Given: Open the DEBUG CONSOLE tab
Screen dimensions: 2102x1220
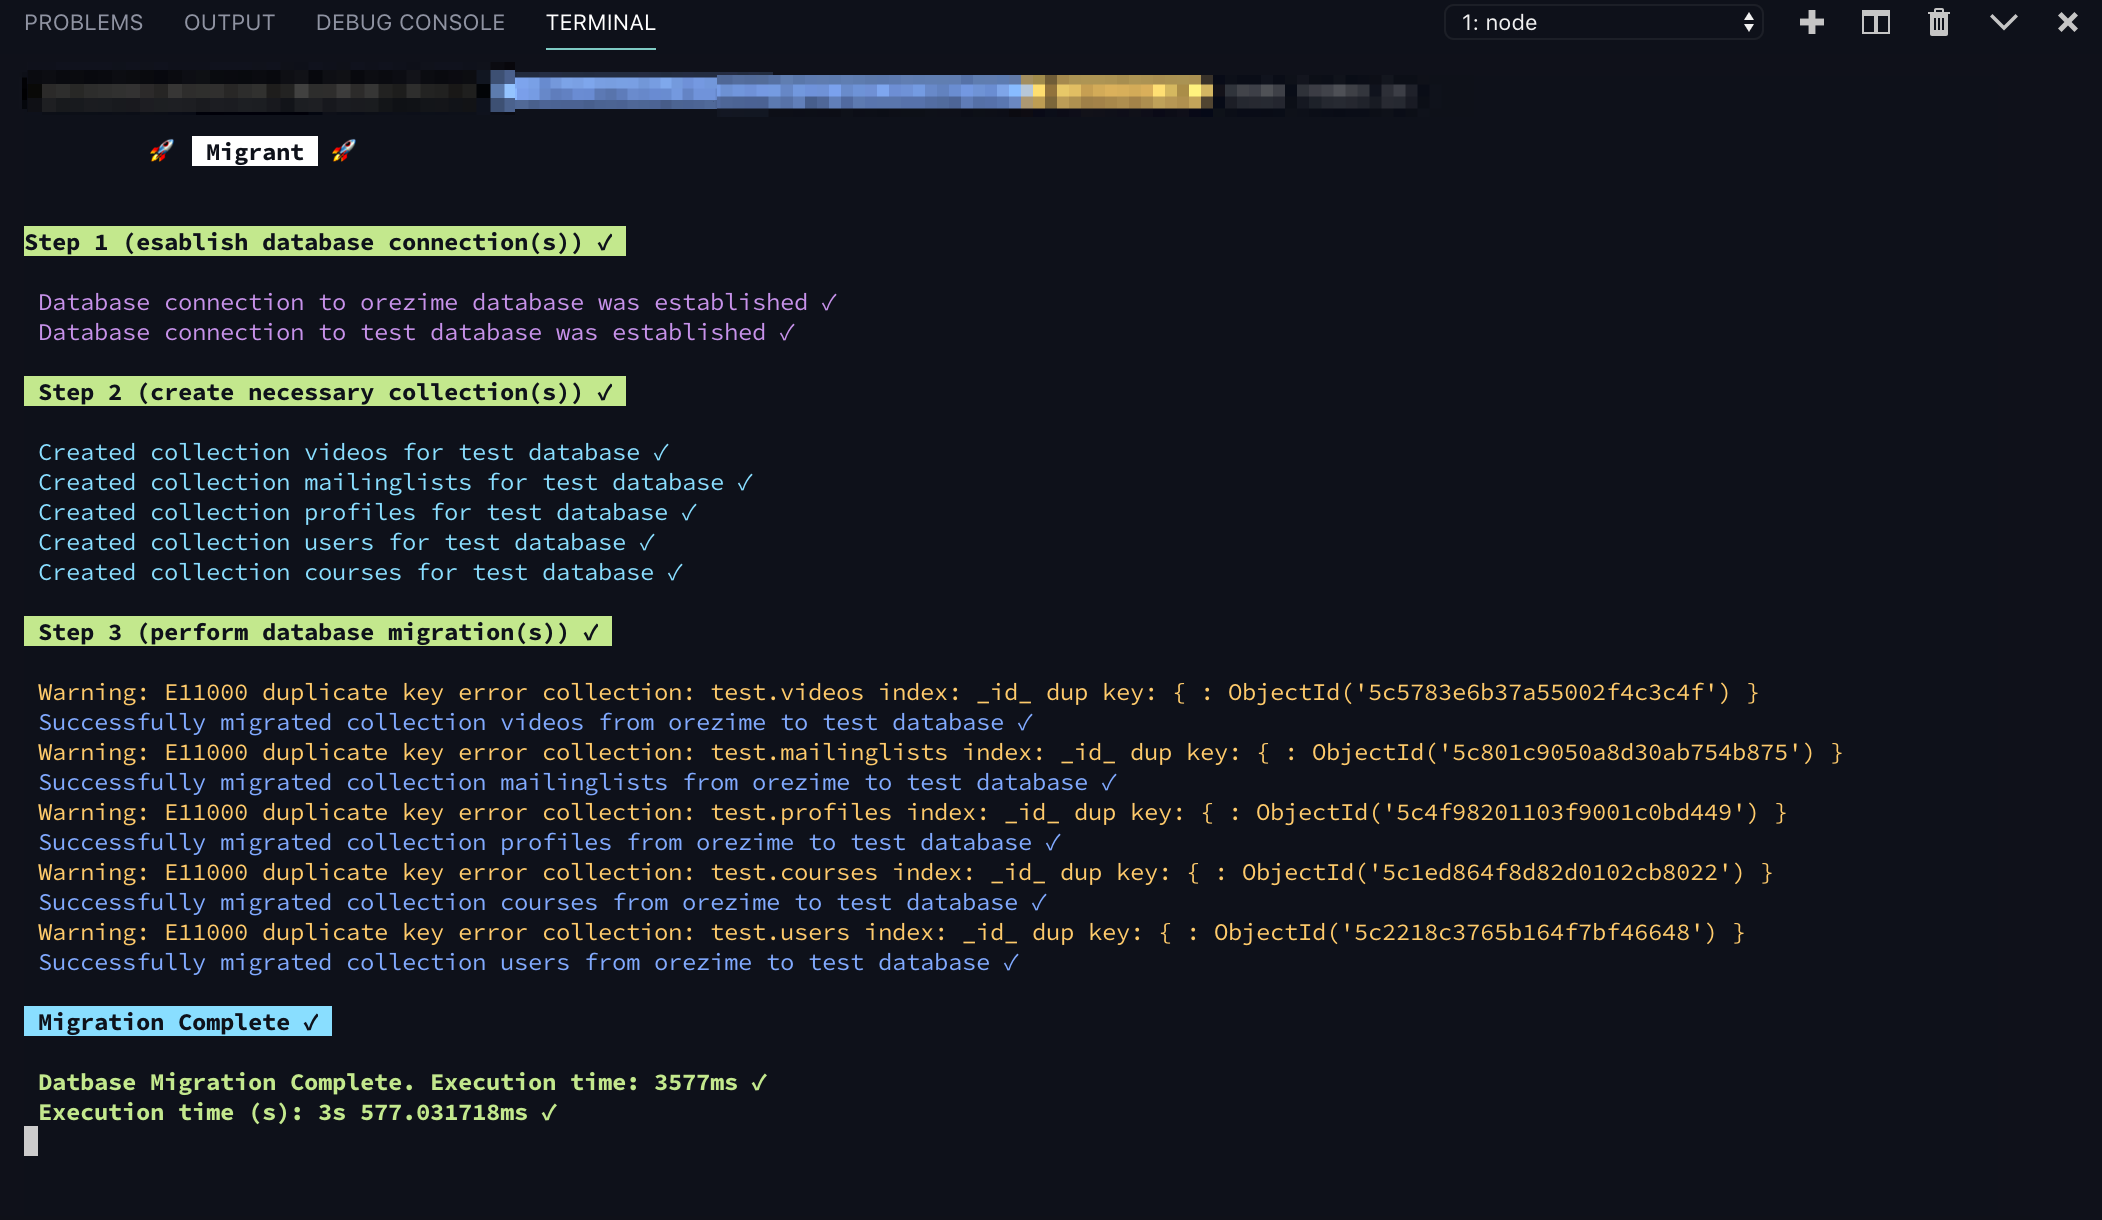Looking at the screenshot, I should click(410, 22).
